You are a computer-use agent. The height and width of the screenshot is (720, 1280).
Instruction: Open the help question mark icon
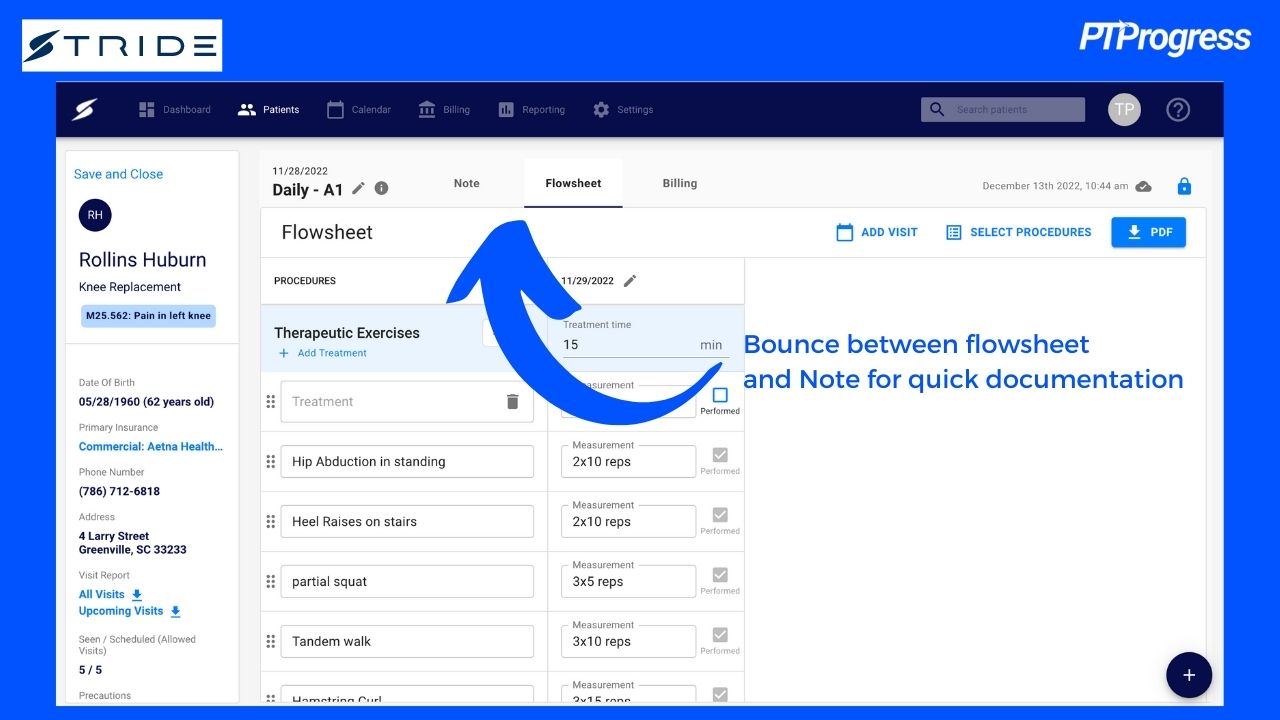(1178, 110)
